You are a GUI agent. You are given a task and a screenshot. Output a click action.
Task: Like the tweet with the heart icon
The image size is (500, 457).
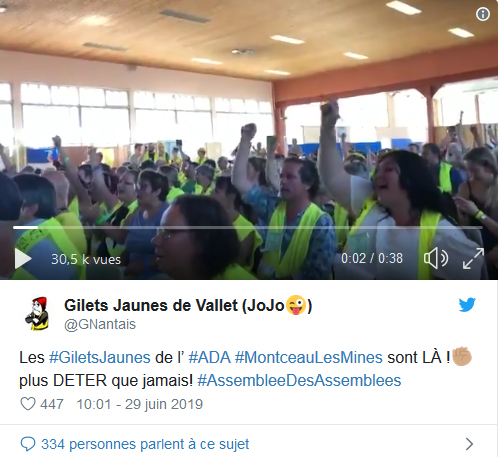(28, 404)
